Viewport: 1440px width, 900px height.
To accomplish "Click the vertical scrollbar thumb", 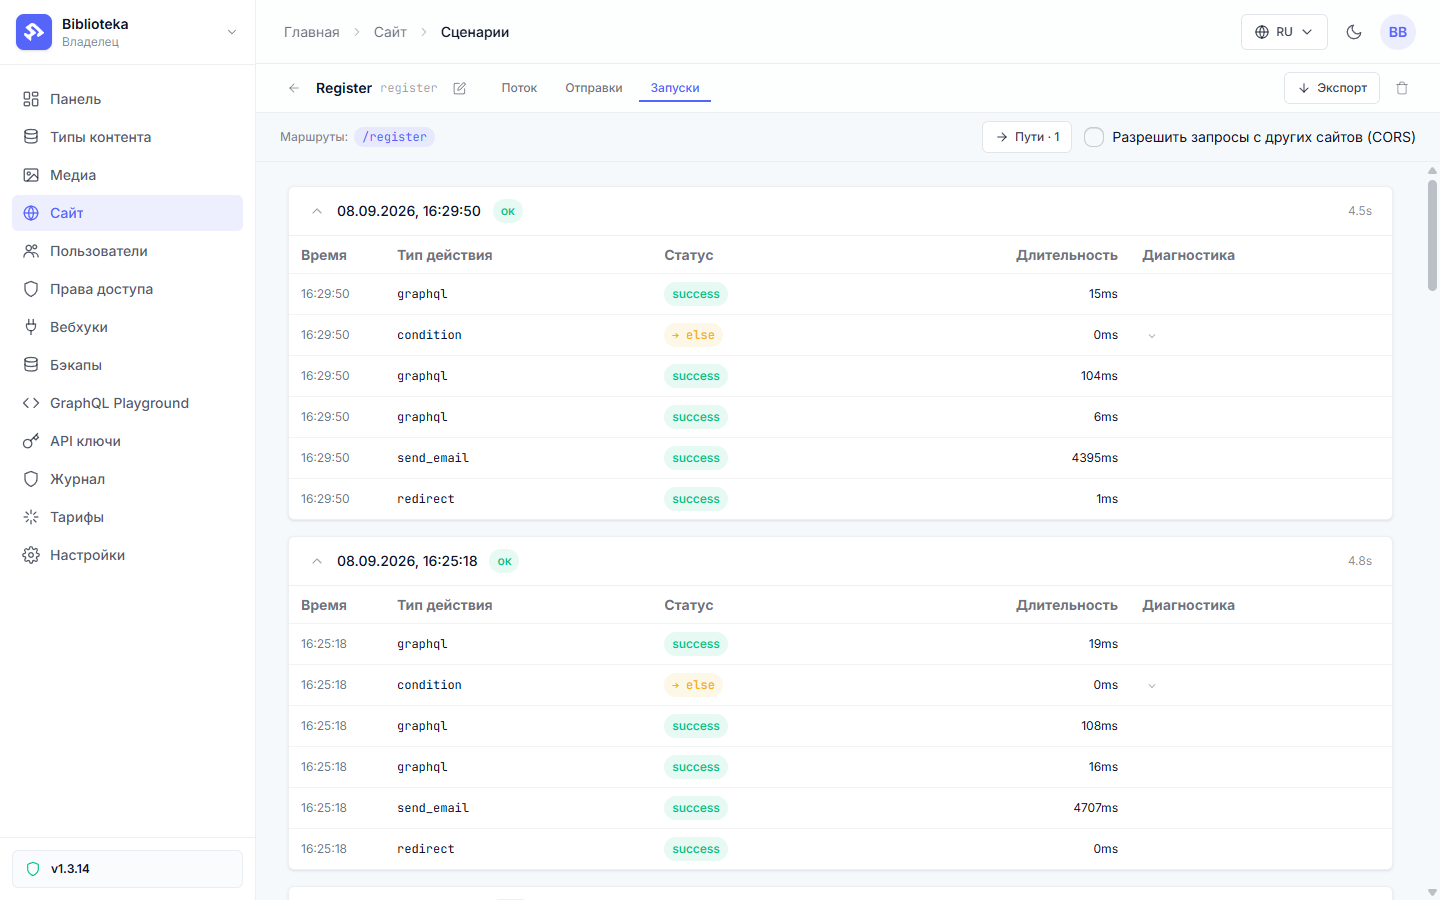I will click(x=1432, y=235).
